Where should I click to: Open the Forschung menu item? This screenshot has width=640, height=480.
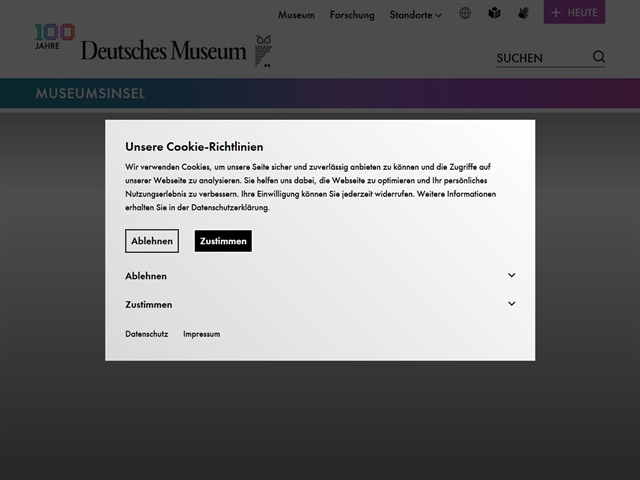pos(352,15)
